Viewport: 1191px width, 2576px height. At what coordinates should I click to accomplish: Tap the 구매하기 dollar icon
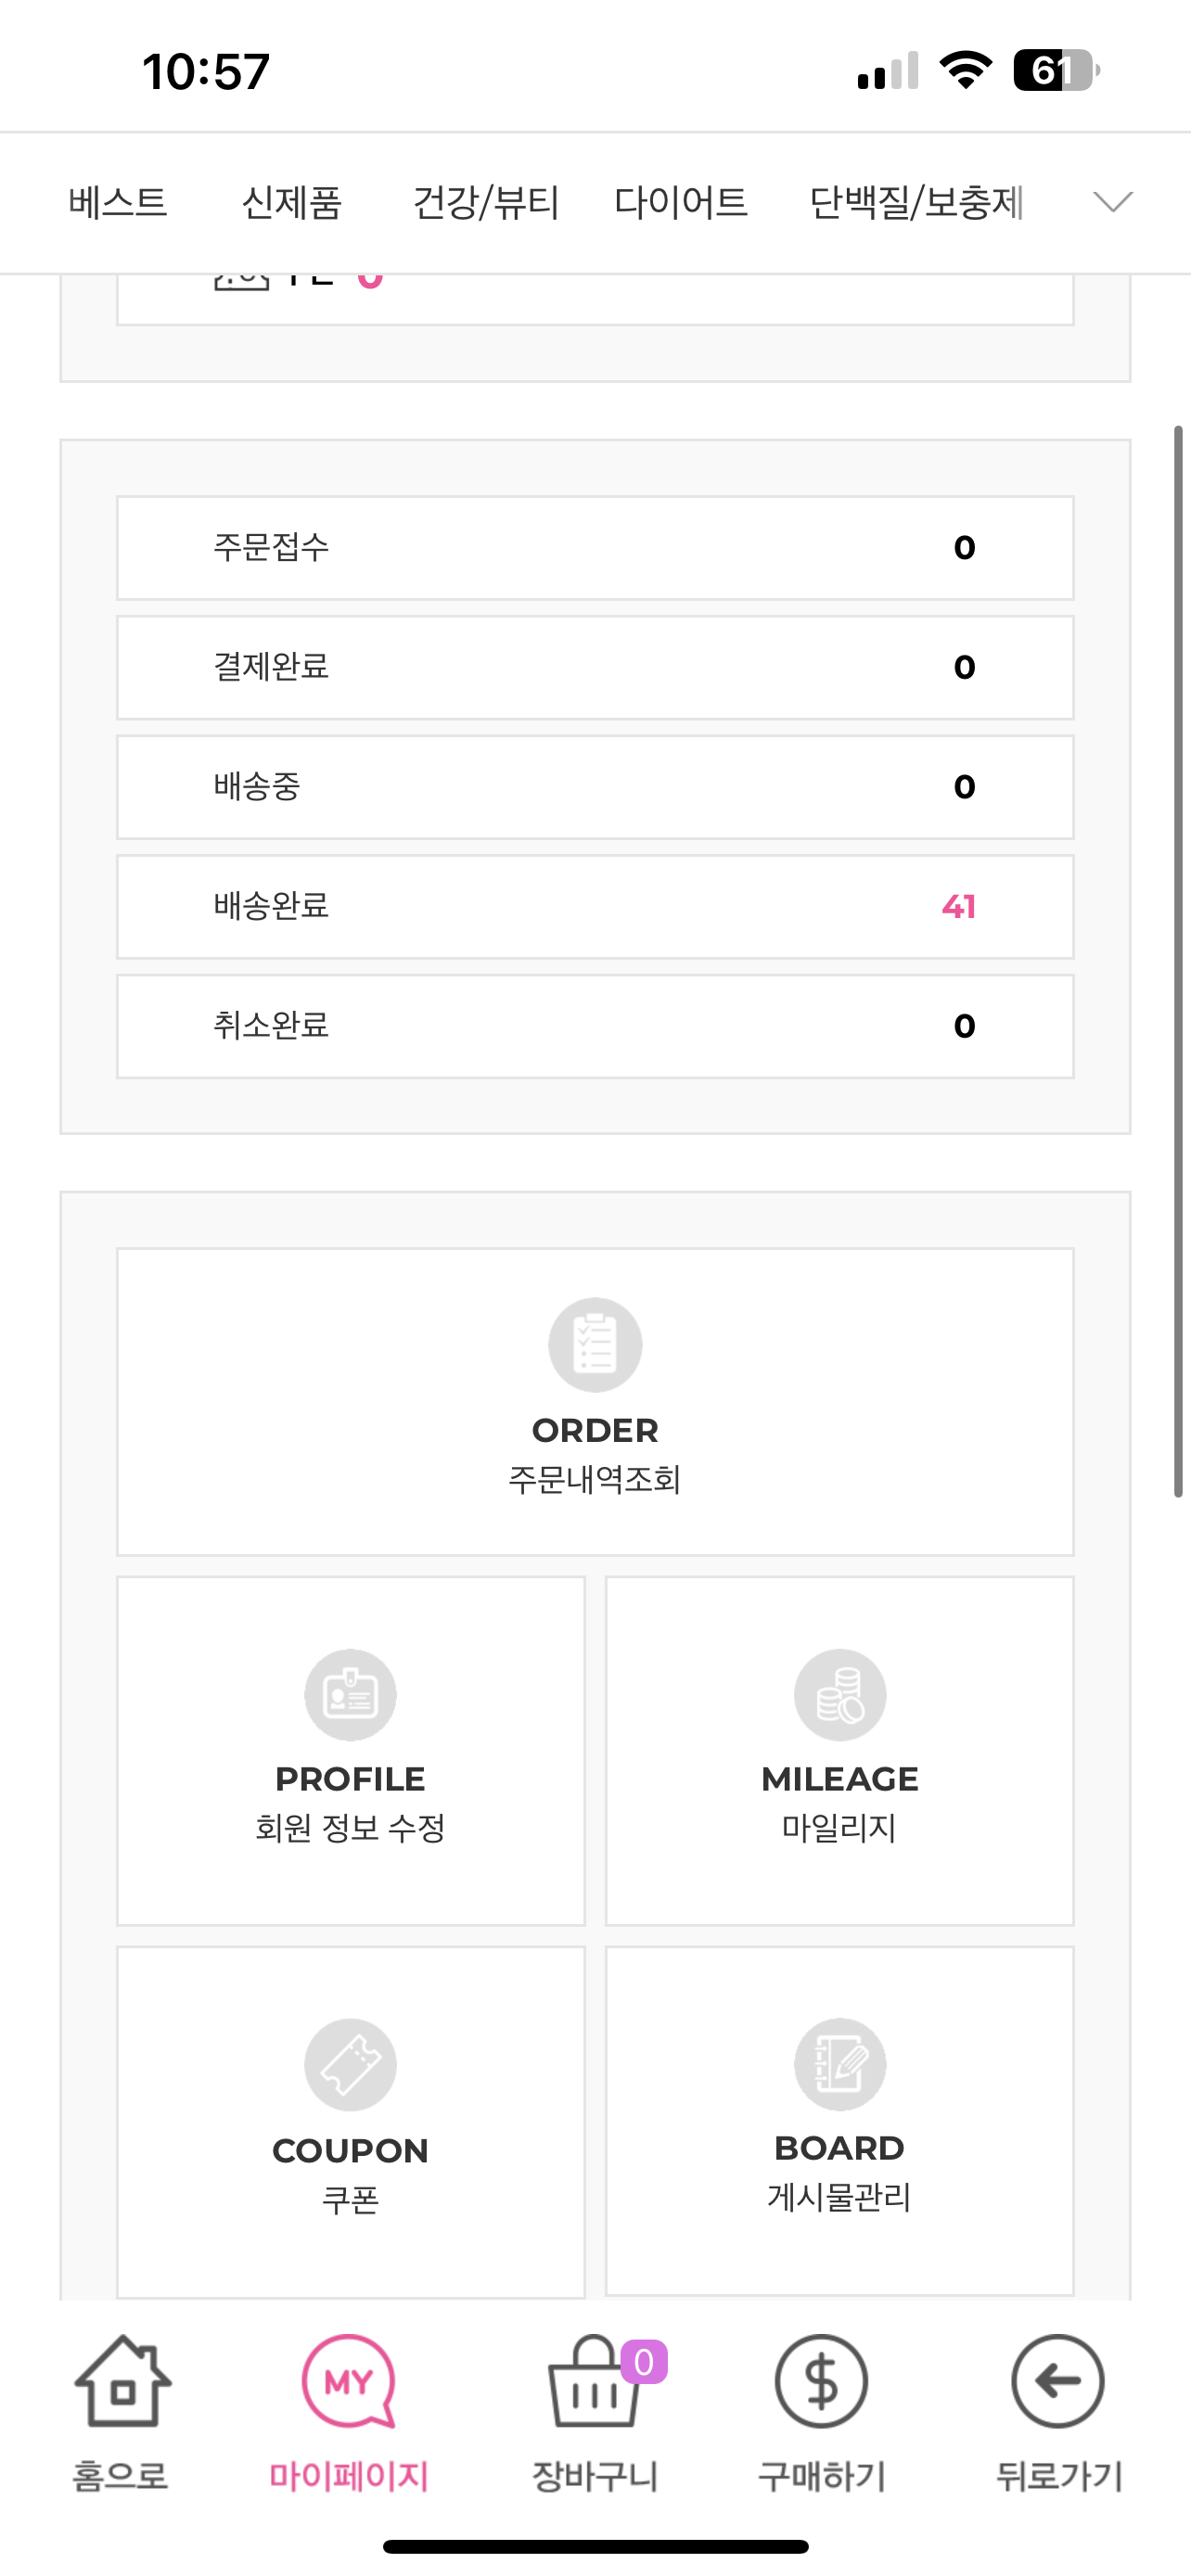pos(821,2382)
